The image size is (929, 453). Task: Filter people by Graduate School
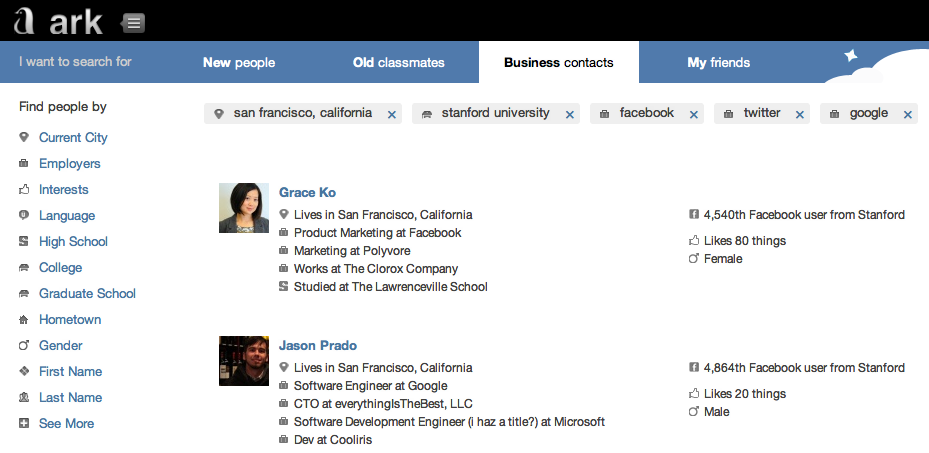click(x=87, y=293)
